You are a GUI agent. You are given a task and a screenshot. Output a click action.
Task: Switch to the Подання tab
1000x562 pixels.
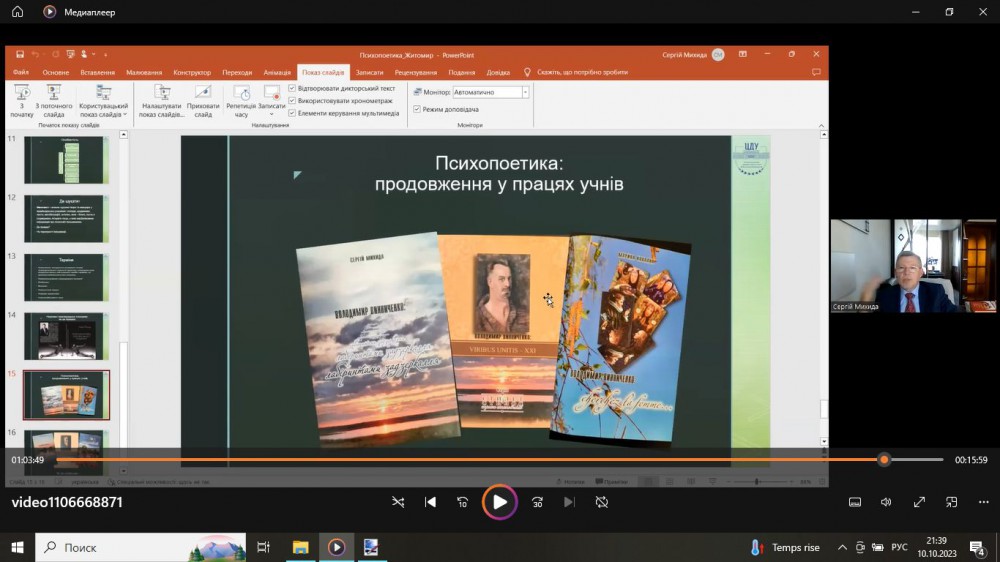point(462,72)
